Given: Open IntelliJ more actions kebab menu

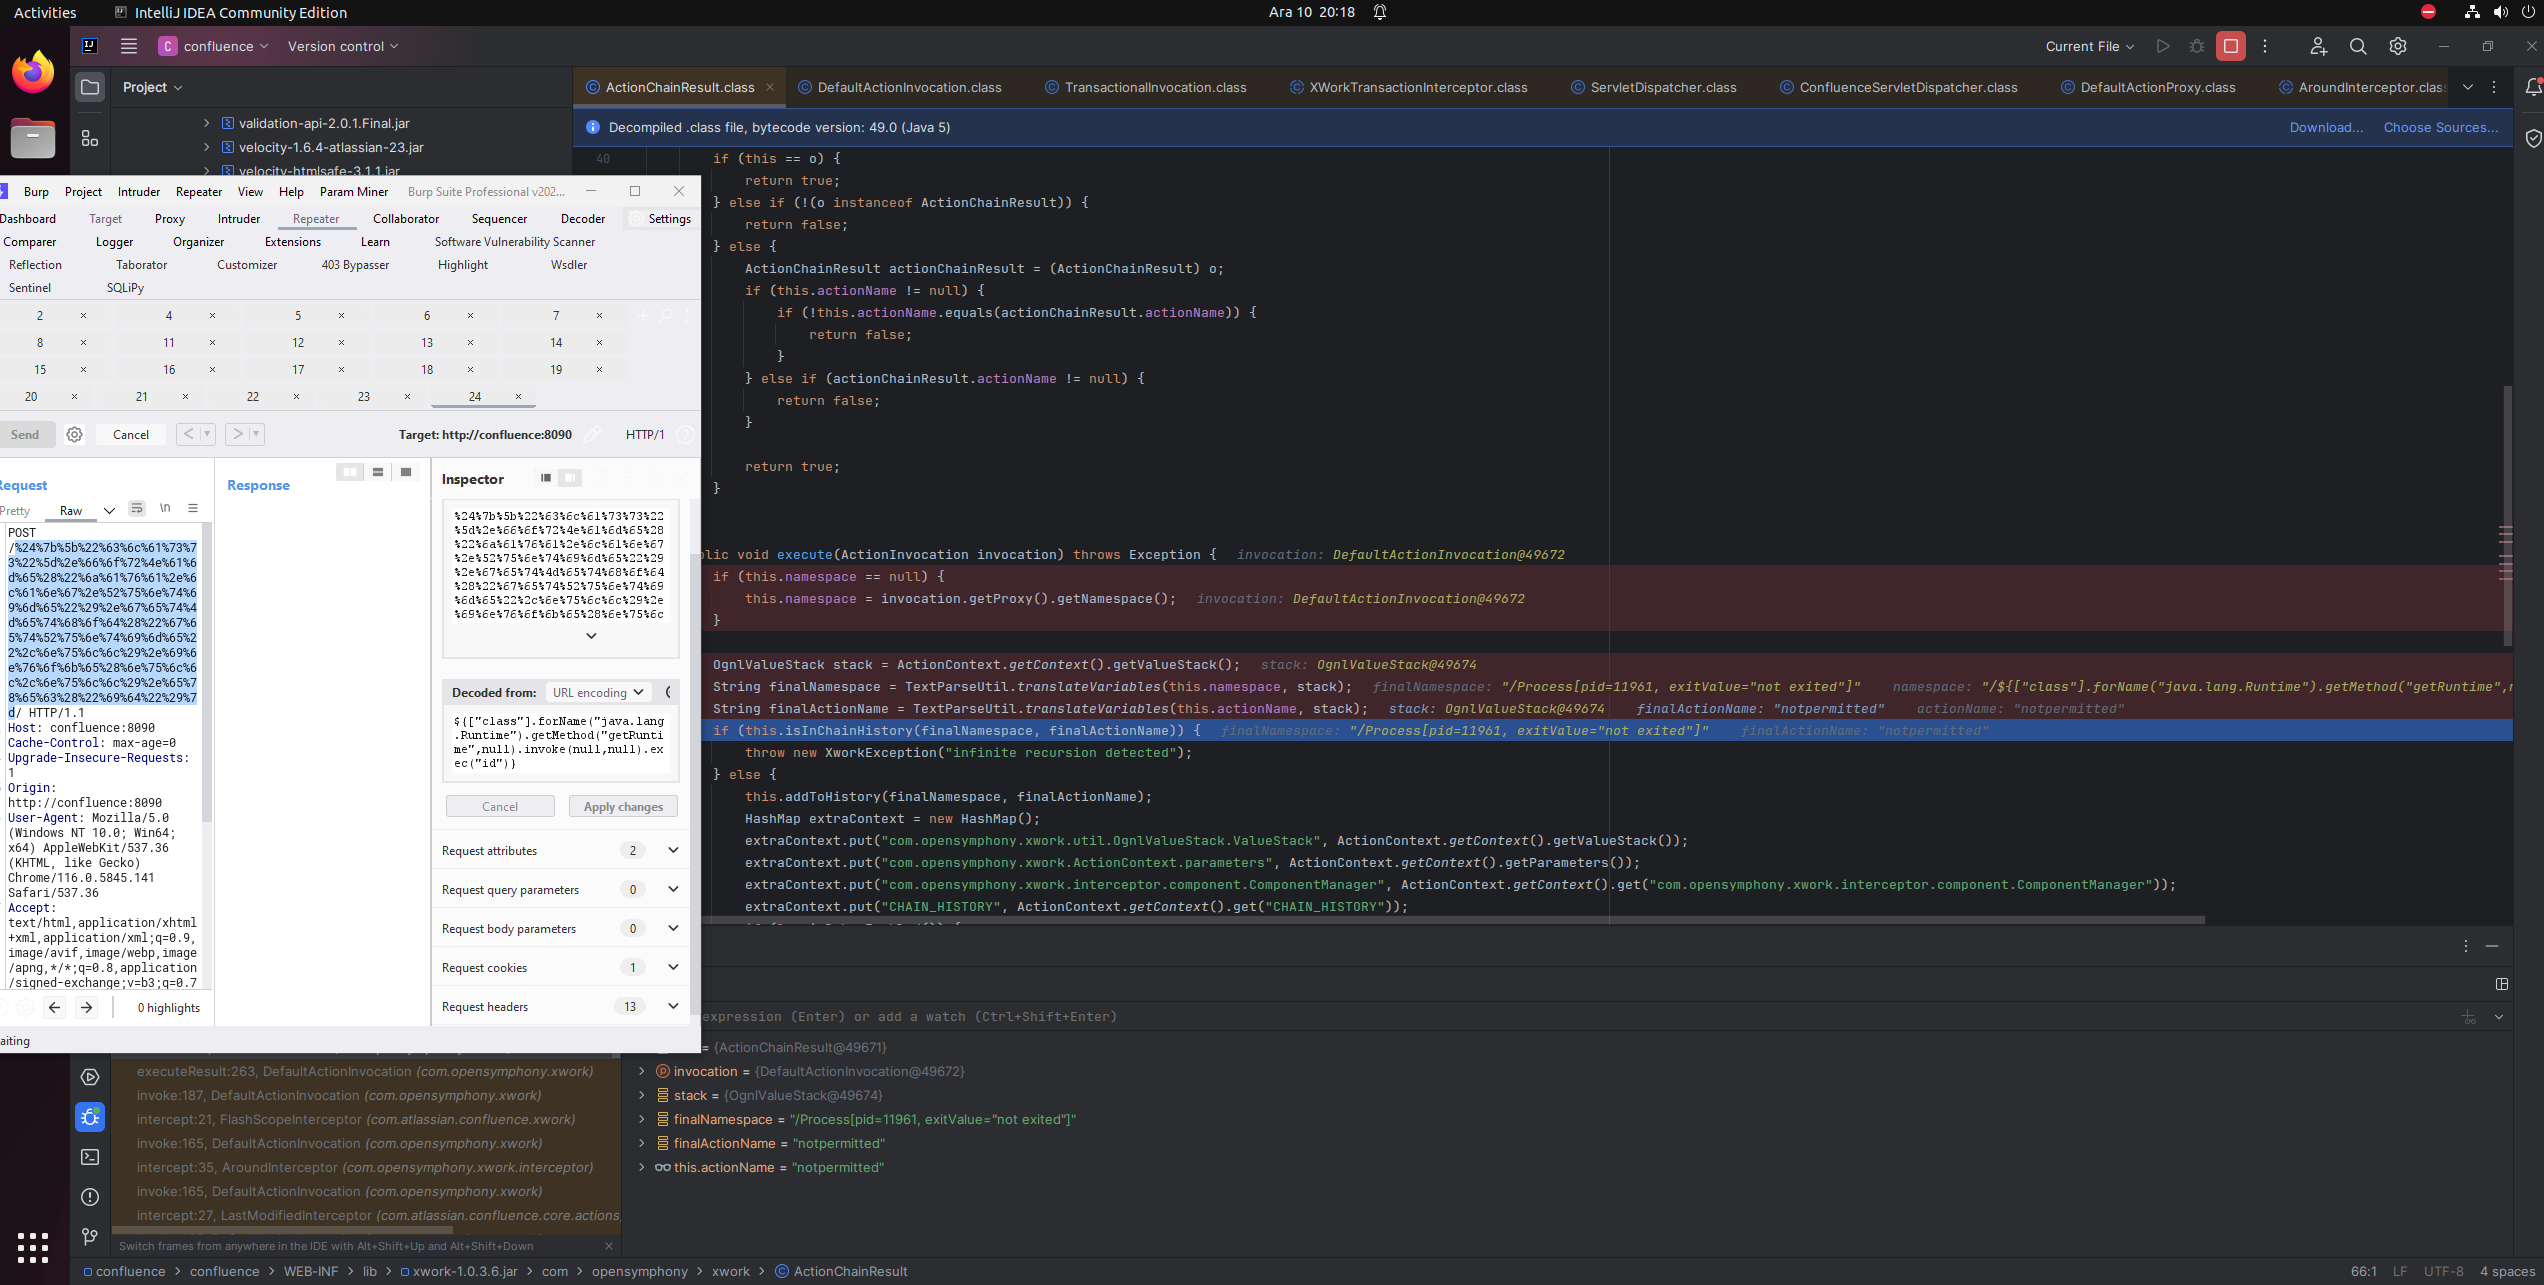Looking at the screenshot, I should pos(2265,46).
